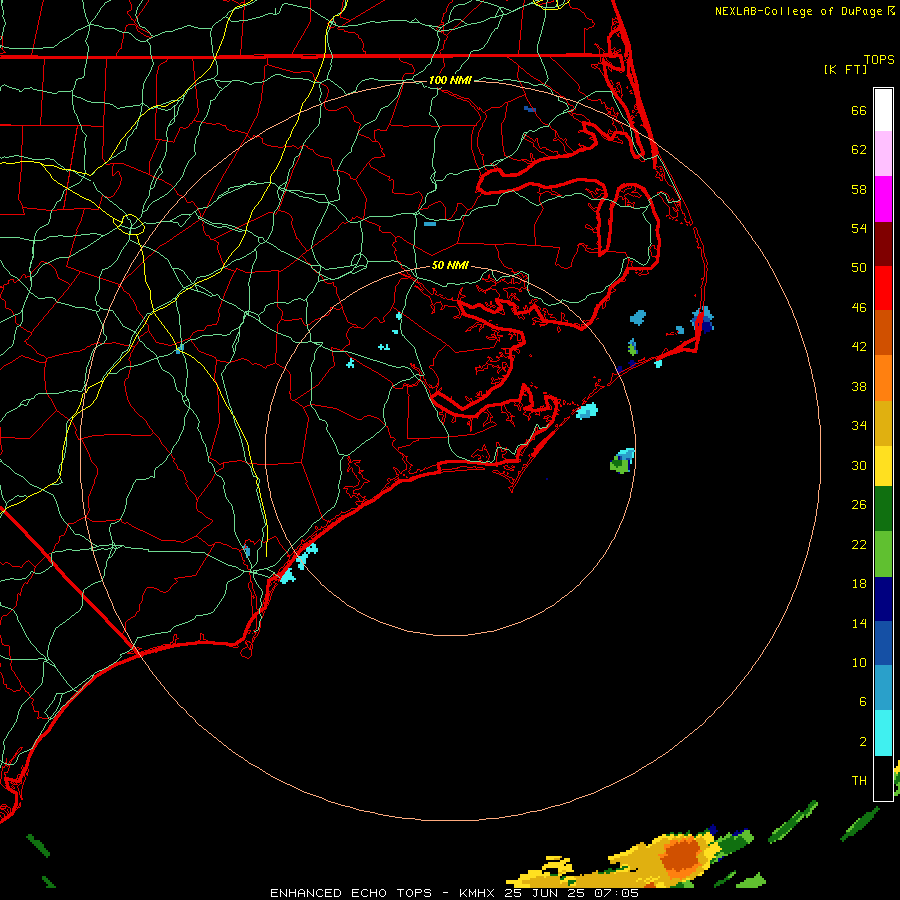Select the dark green 26 kft legend swatch
Image resolution: width=900 pixels, height=900 pixels.
pyautogui.click(x=883, y=509)
